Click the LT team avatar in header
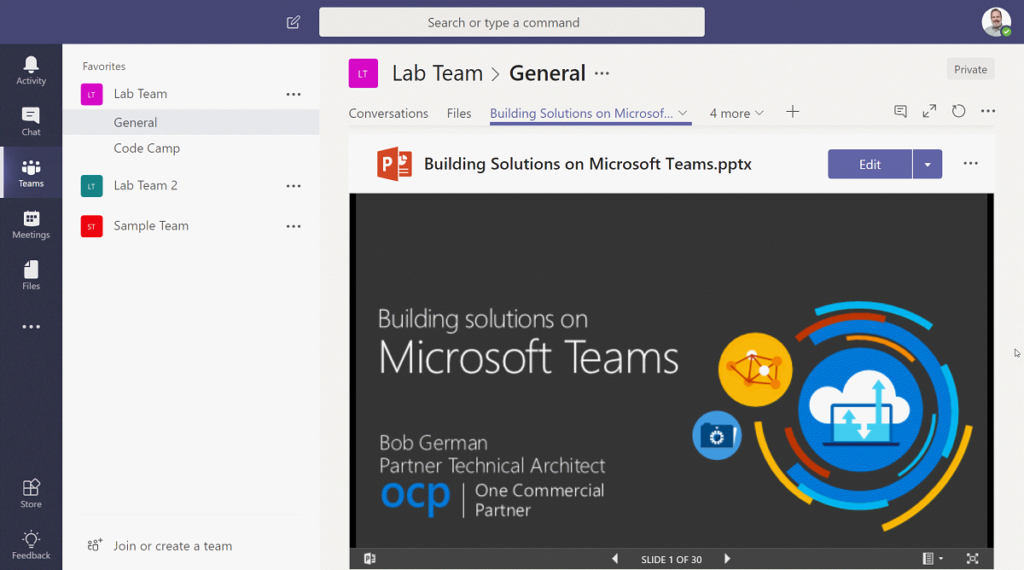1024x570 pixels. [x=363, y=73]
